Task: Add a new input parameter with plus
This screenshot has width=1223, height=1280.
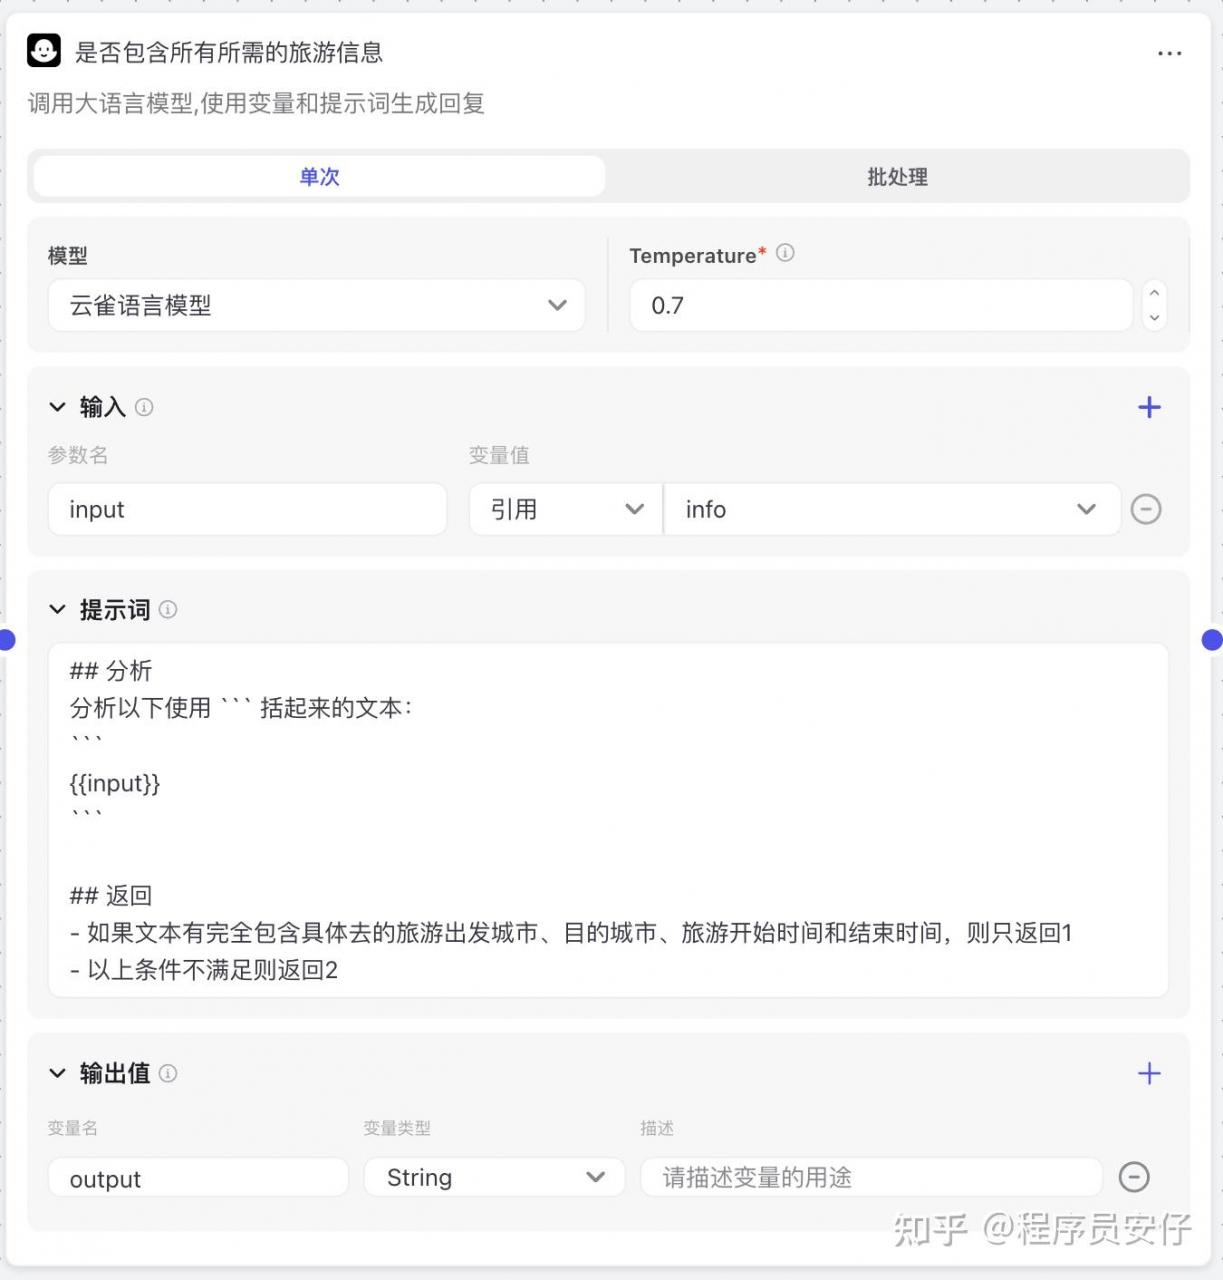Action: tap(1149, 407)
